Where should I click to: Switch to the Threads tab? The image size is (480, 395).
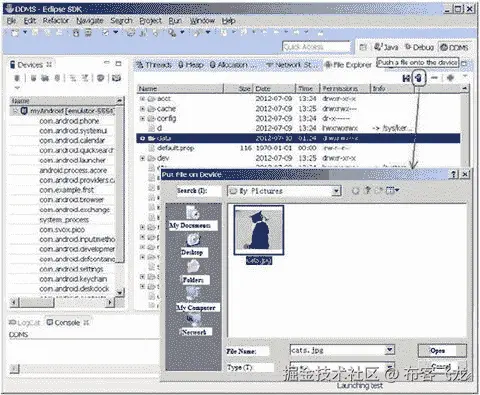click(155, 65)
